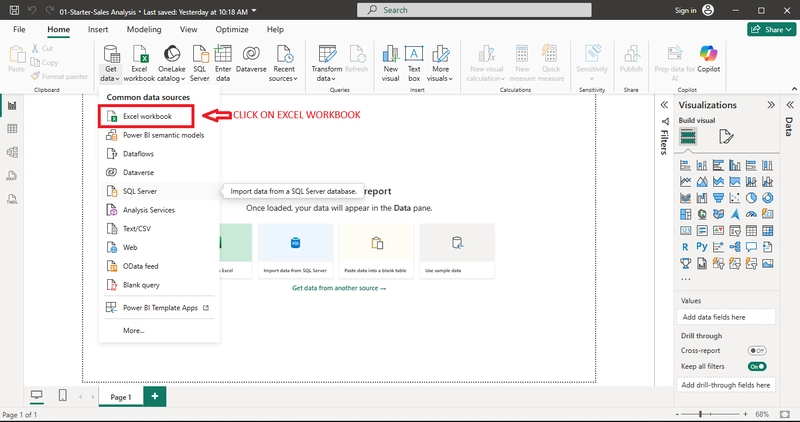
Task: Click Sign in
Action: [x=685, y=11]
